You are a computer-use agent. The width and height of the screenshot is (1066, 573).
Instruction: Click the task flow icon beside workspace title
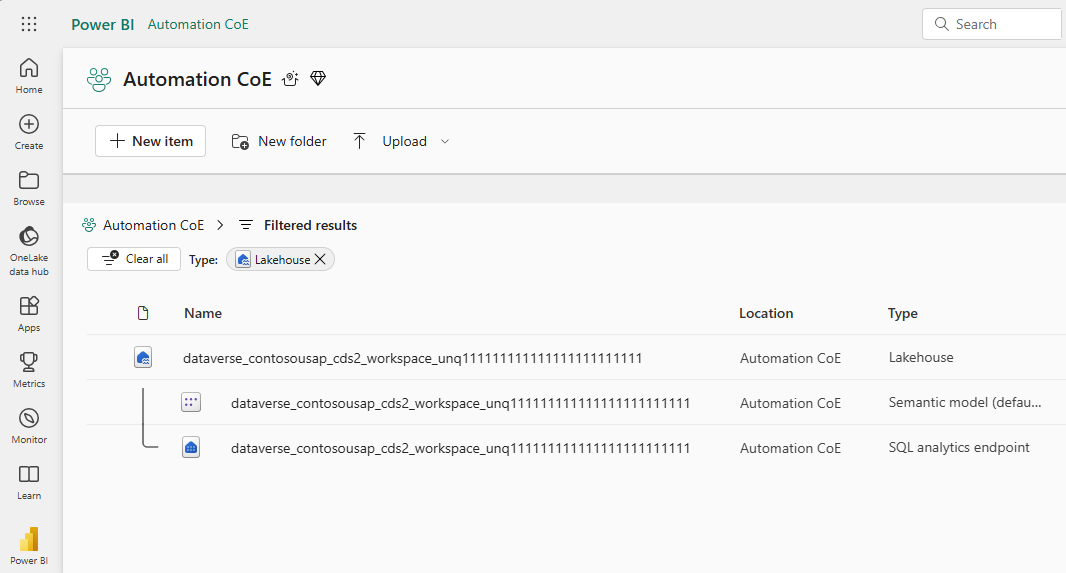pyautogui.click(x=290, y=79)
